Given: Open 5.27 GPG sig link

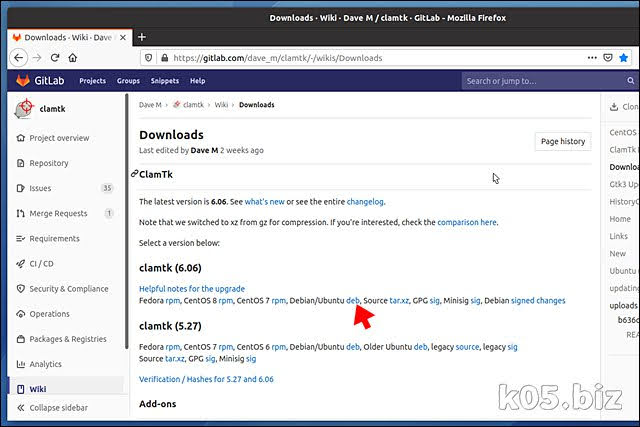Looking at the screenshot, I should (x=210, y=359).
